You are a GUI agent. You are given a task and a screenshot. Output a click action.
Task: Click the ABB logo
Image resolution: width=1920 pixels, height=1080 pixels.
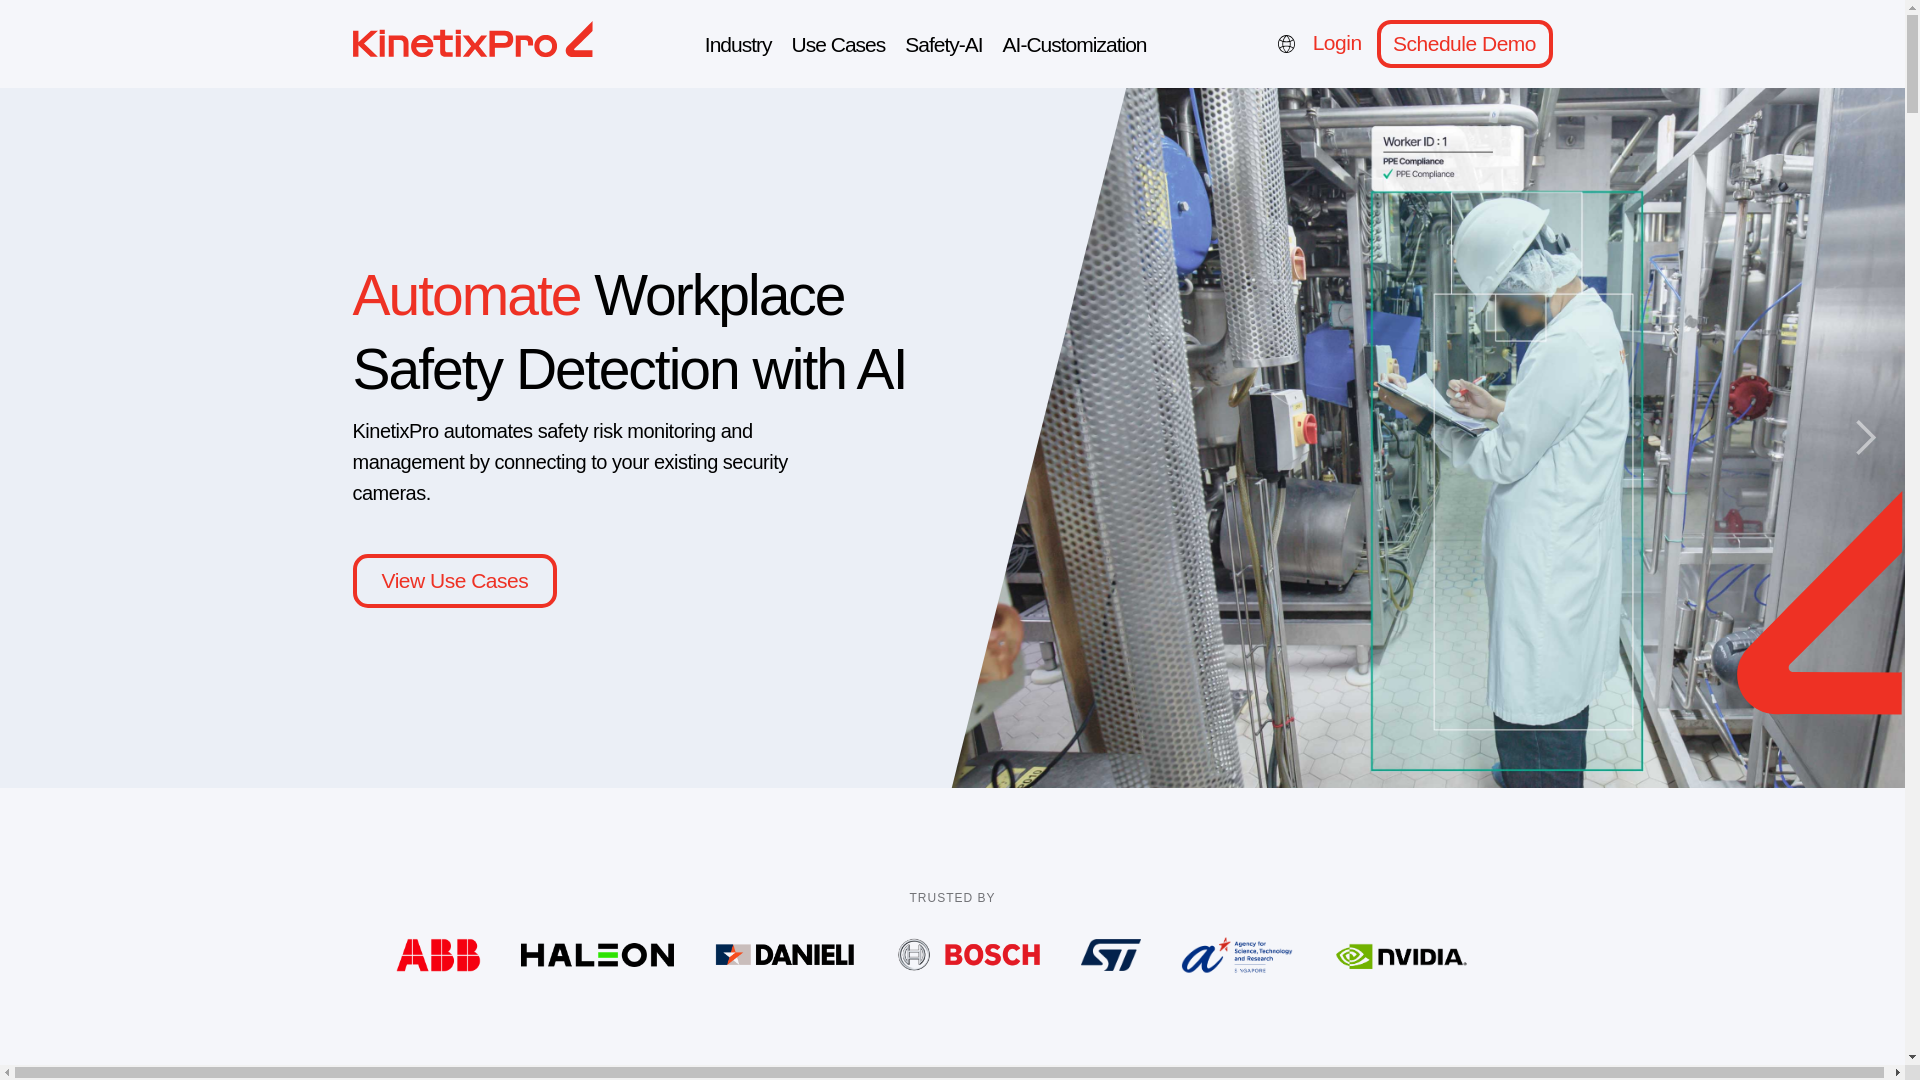click(x=438, y=955)
